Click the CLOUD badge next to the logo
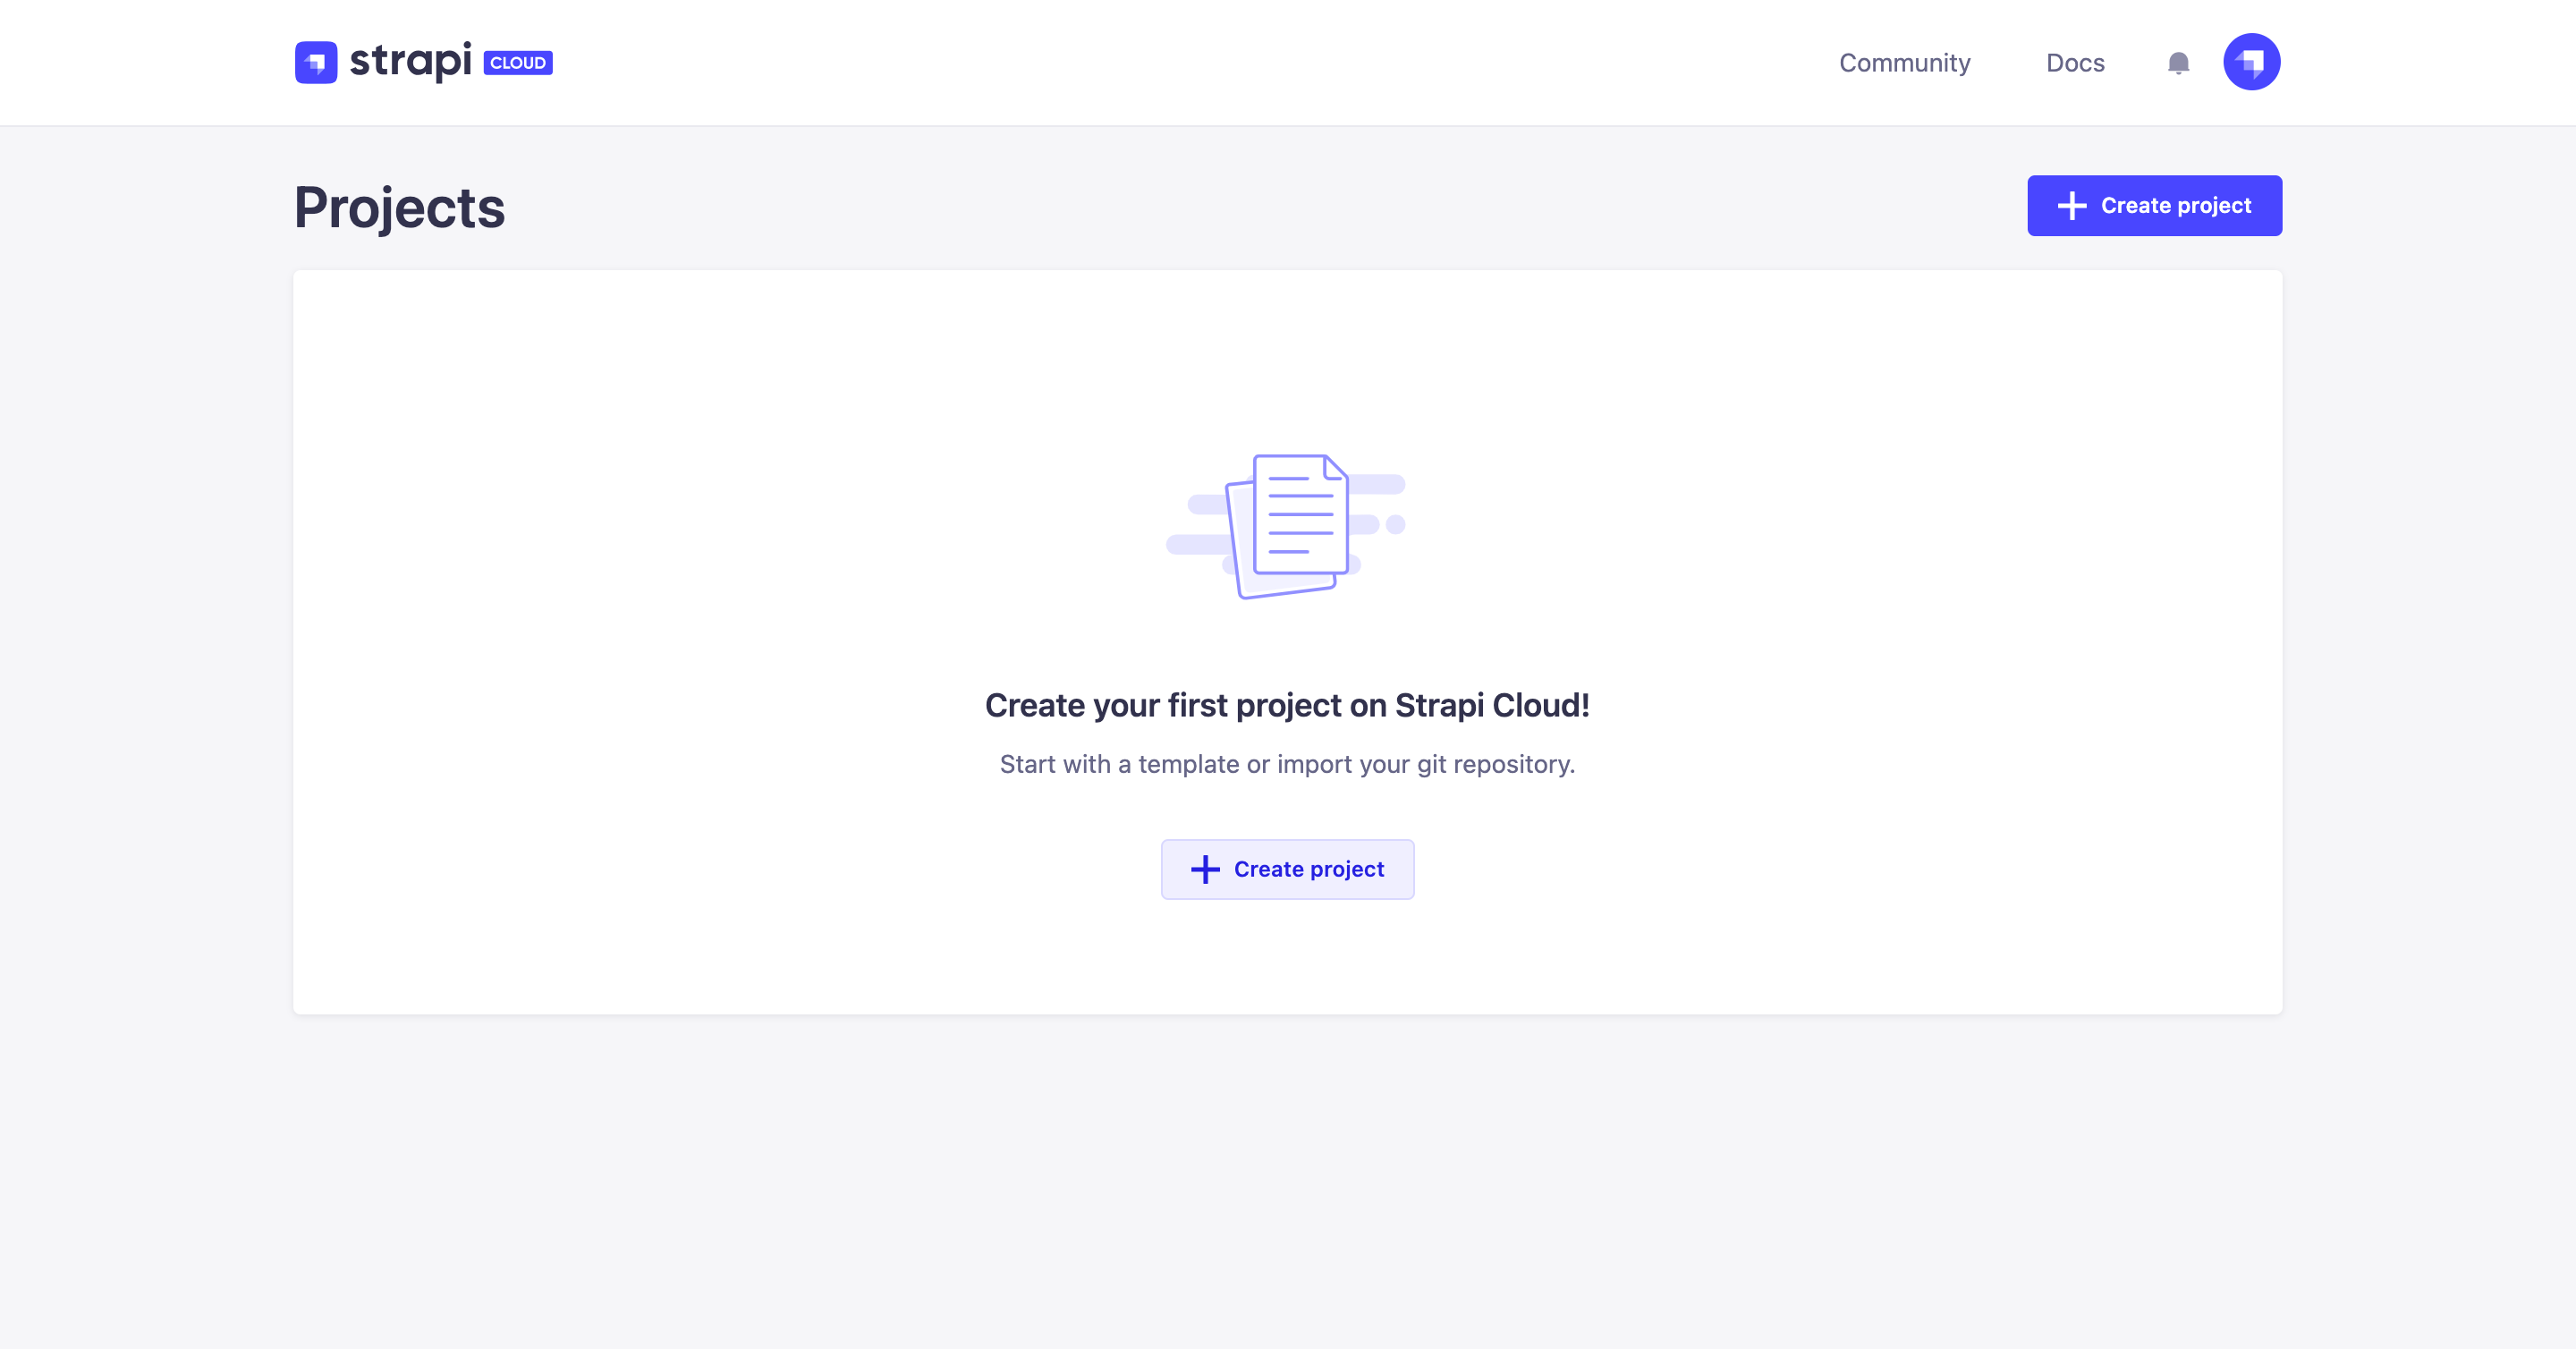Viewport: 2576px width, 1349px height. click(517, 62)
